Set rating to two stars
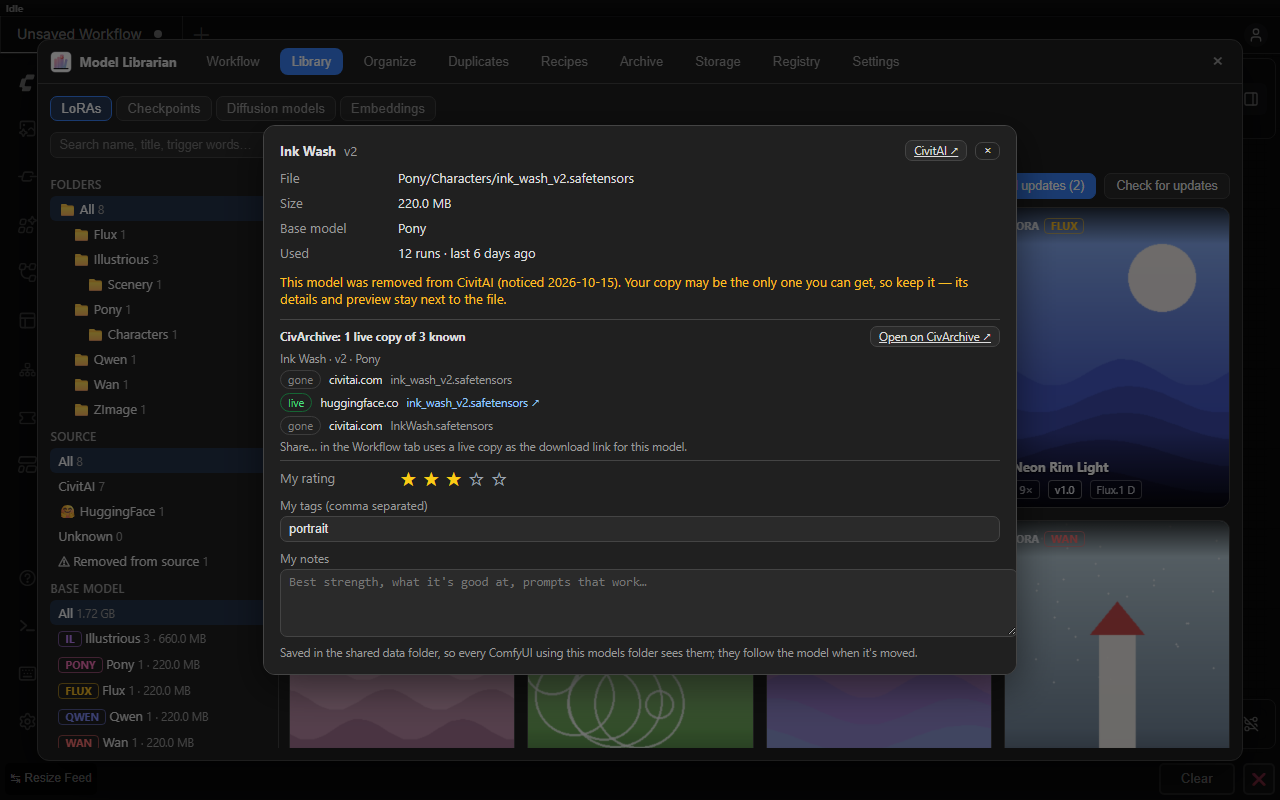1280x800 pixels. tap(431, 480)
